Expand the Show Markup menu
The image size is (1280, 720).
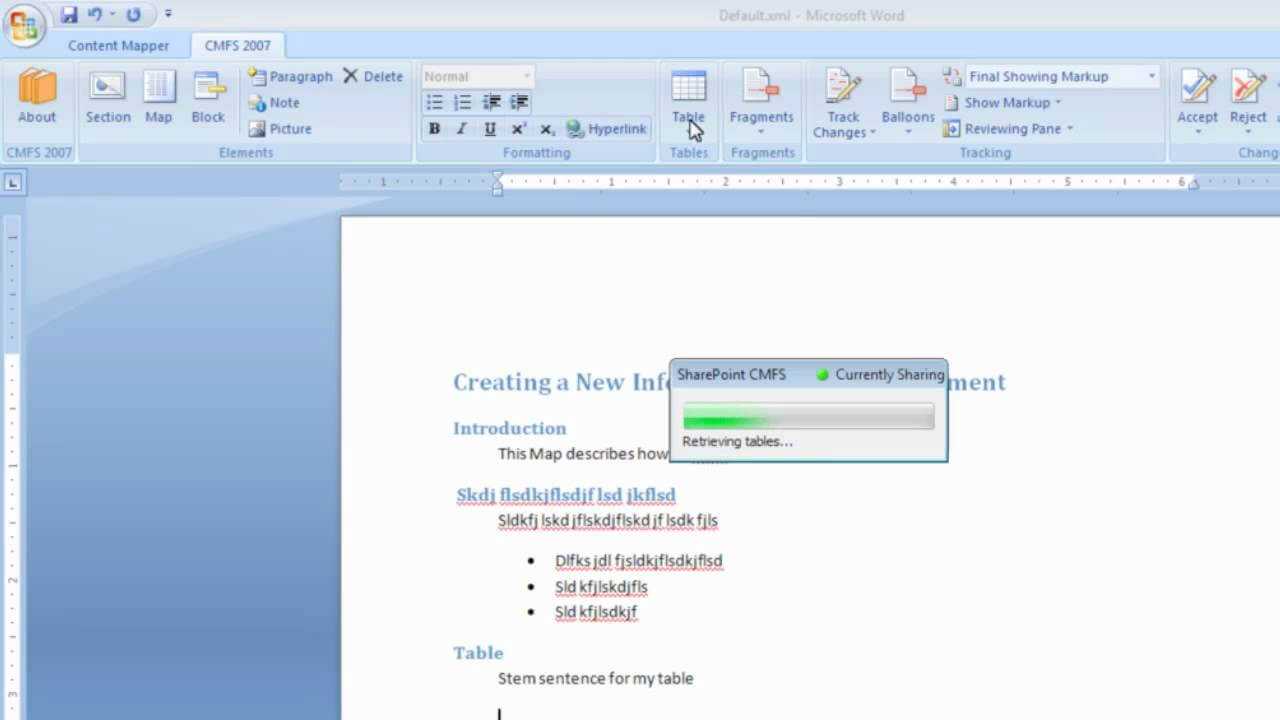(x=1002, y=102)
